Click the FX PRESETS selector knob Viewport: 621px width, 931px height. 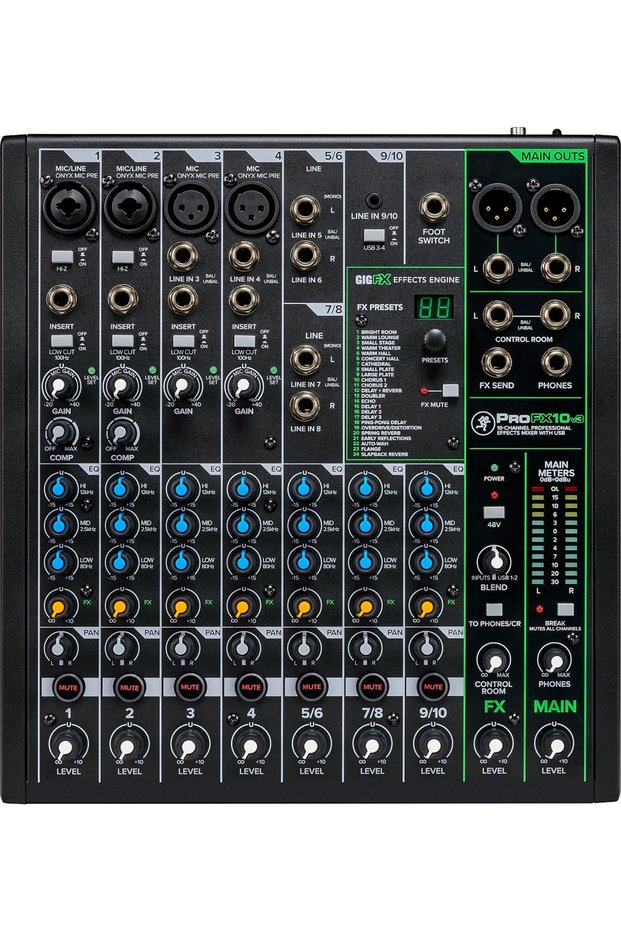[x=434, y=343]
